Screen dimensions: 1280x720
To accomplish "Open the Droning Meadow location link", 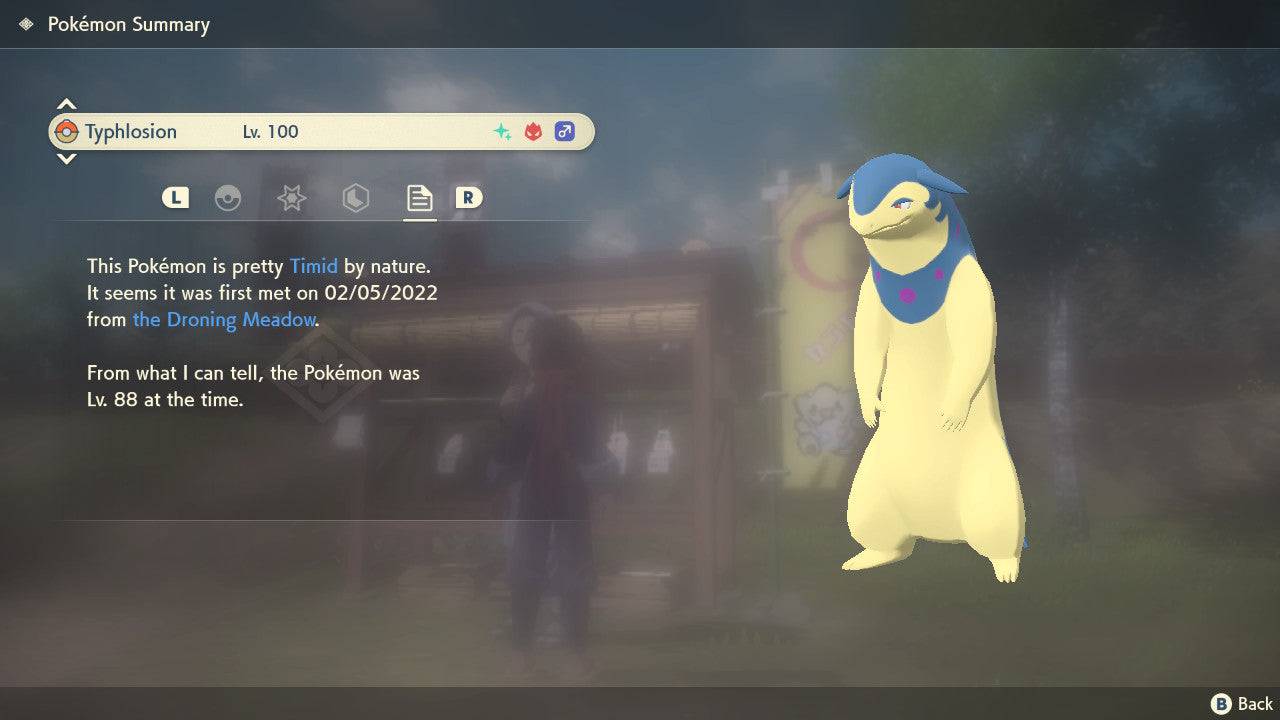I will click(x=223, y=319).
